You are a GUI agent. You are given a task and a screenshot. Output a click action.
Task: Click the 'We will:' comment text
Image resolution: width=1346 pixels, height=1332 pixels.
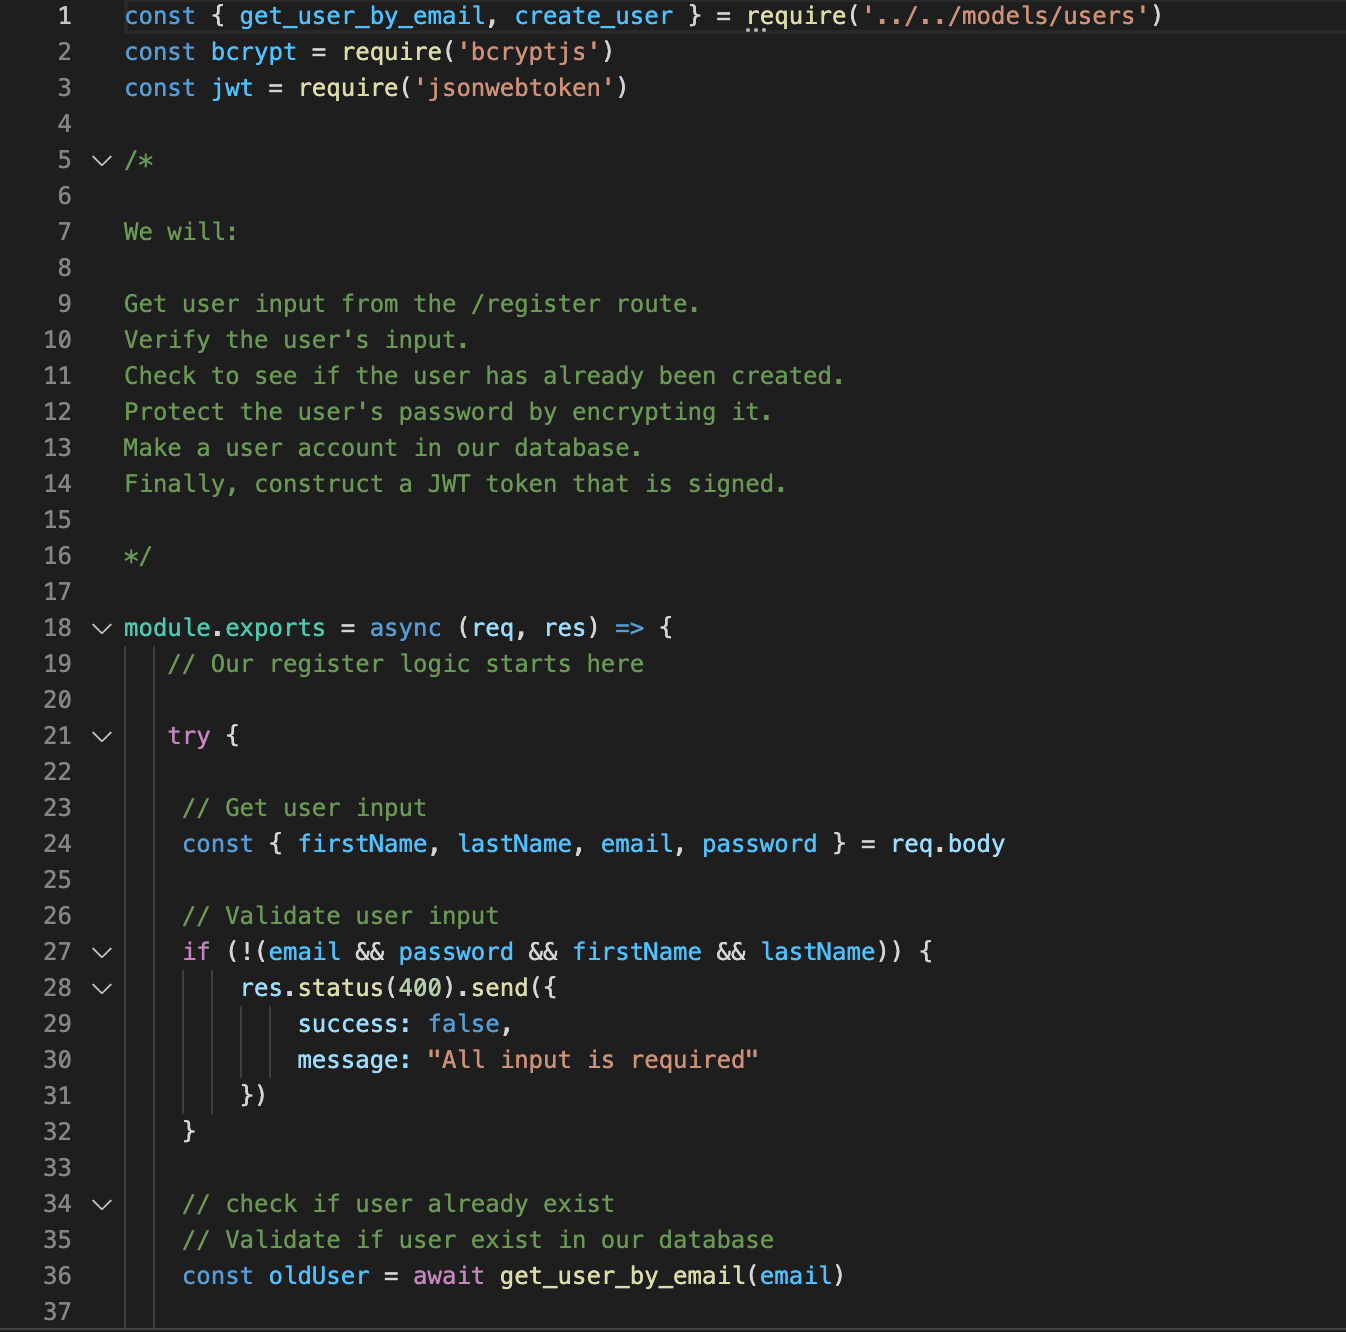181,232
